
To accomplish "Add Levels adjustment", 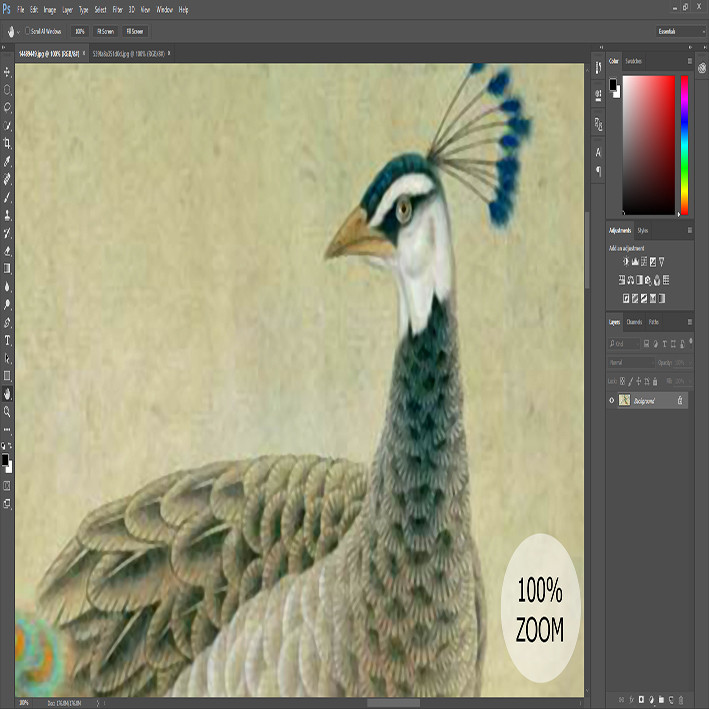I will click(635, 261).
